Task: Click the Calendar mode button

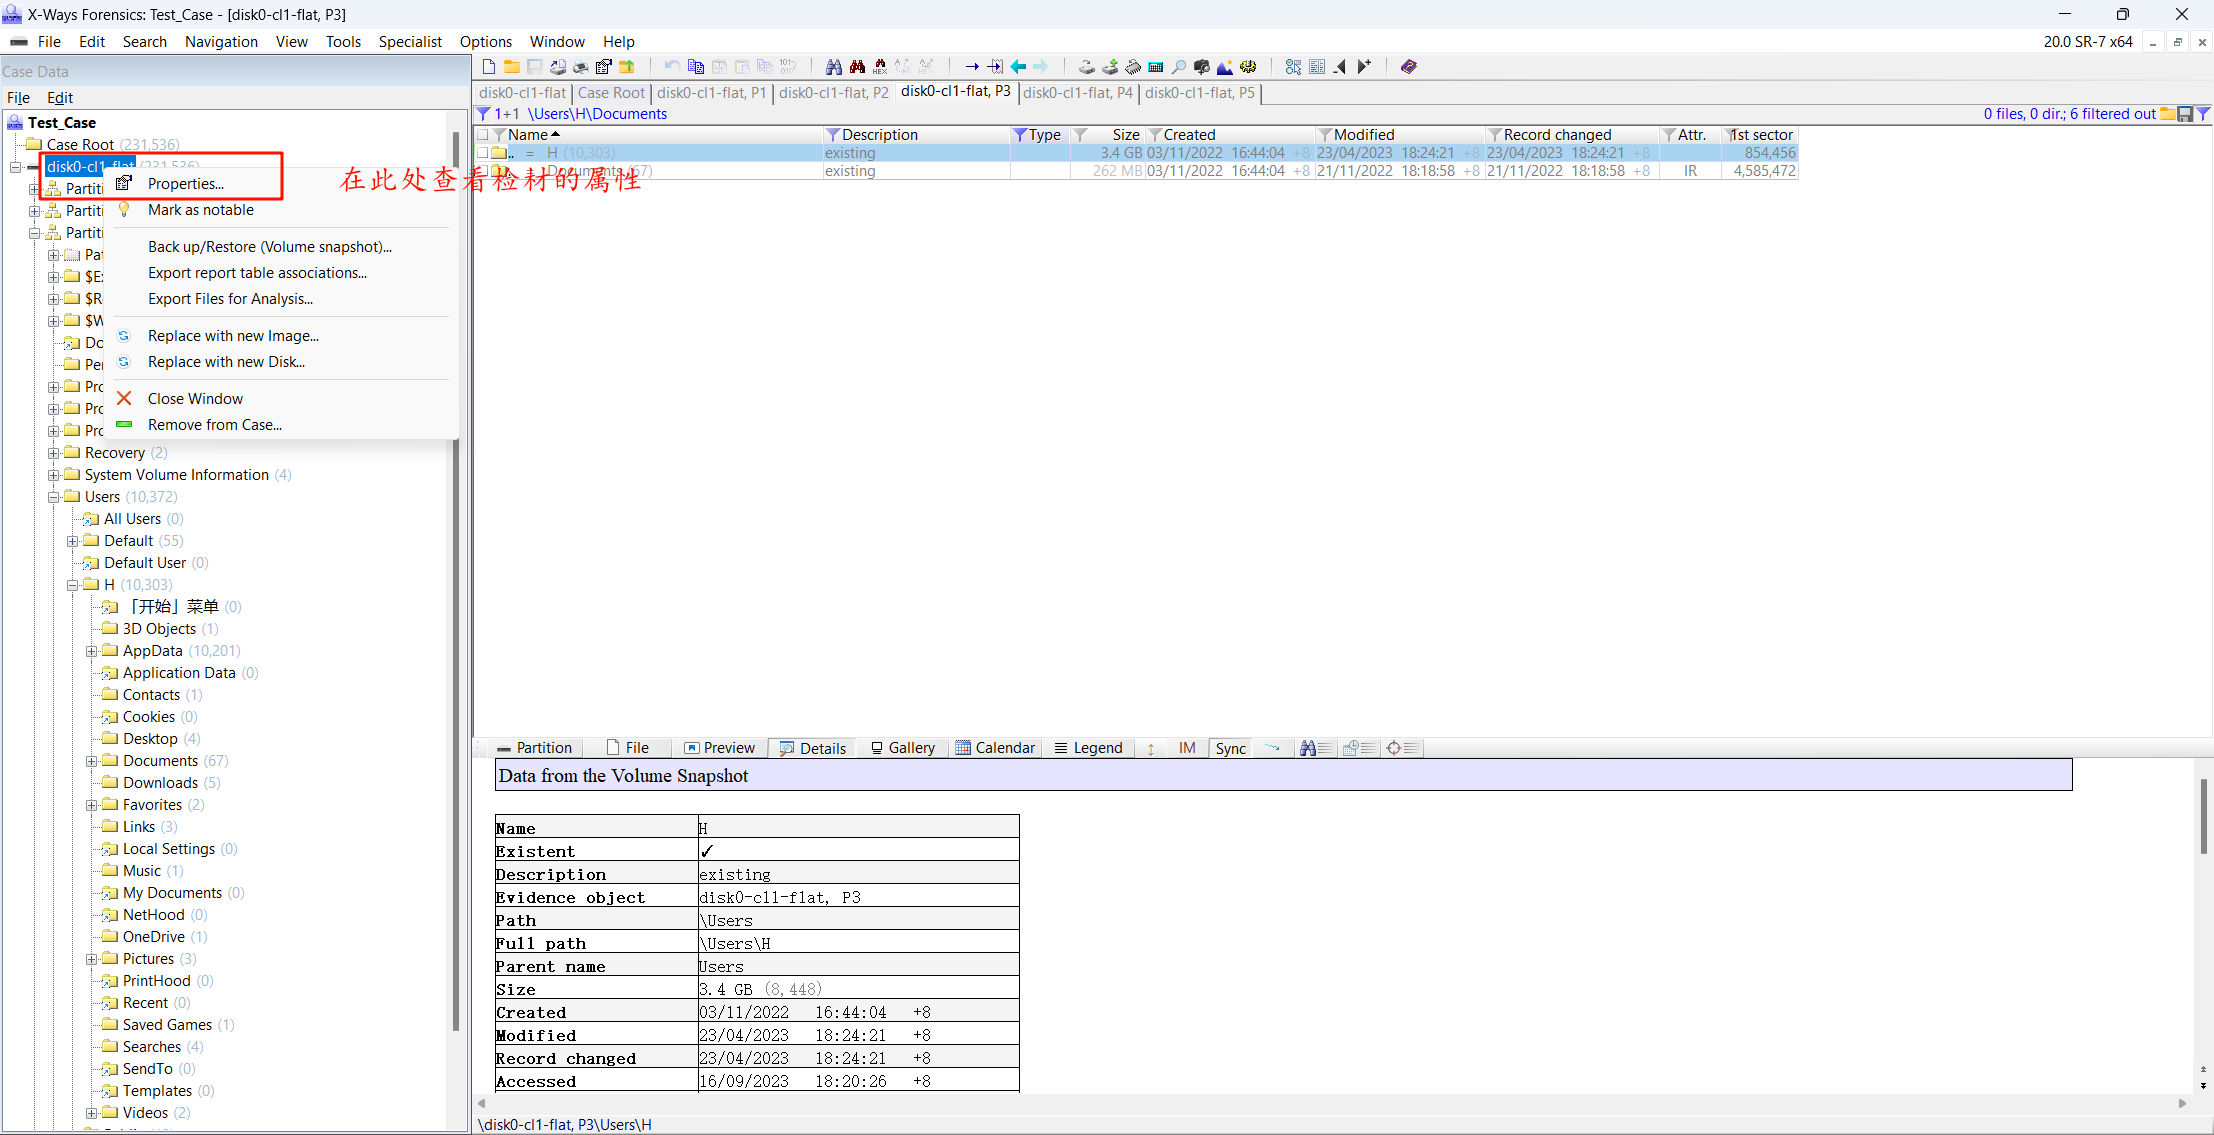Action: (x=995, y=748)
